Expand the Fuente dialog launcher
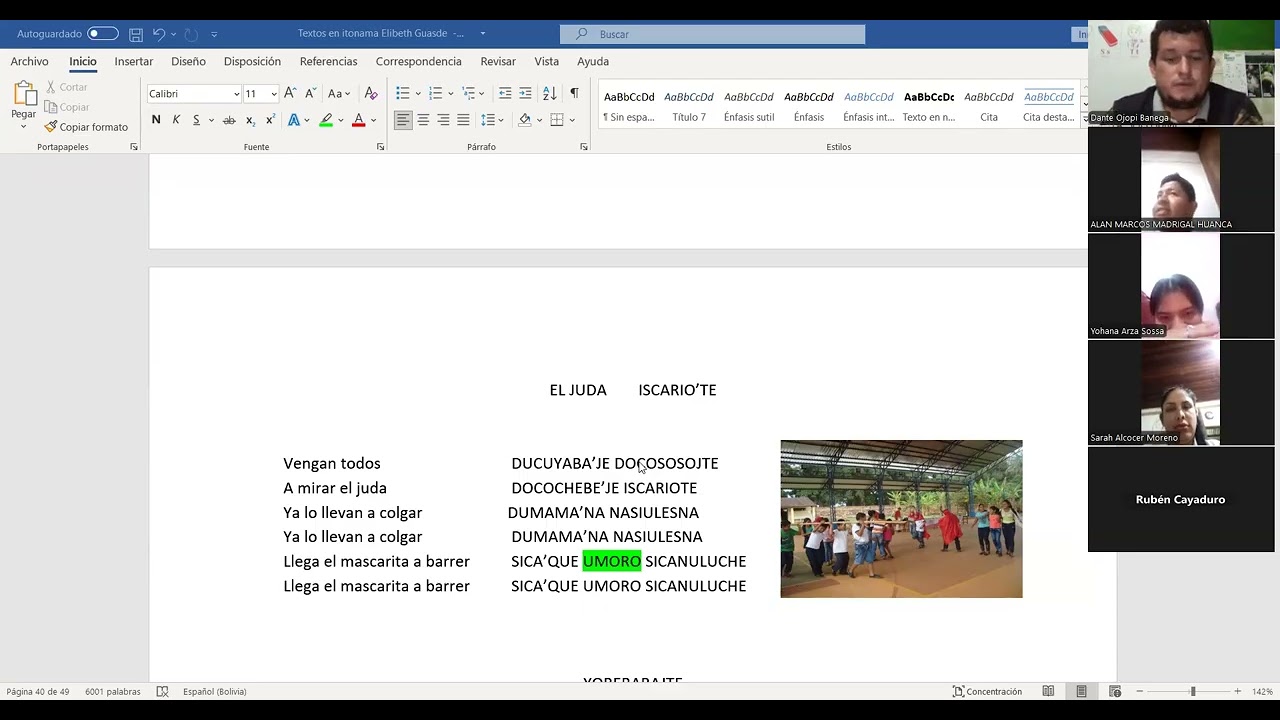The width and height of the screenshot is (1280, 720). pos(380,147)
